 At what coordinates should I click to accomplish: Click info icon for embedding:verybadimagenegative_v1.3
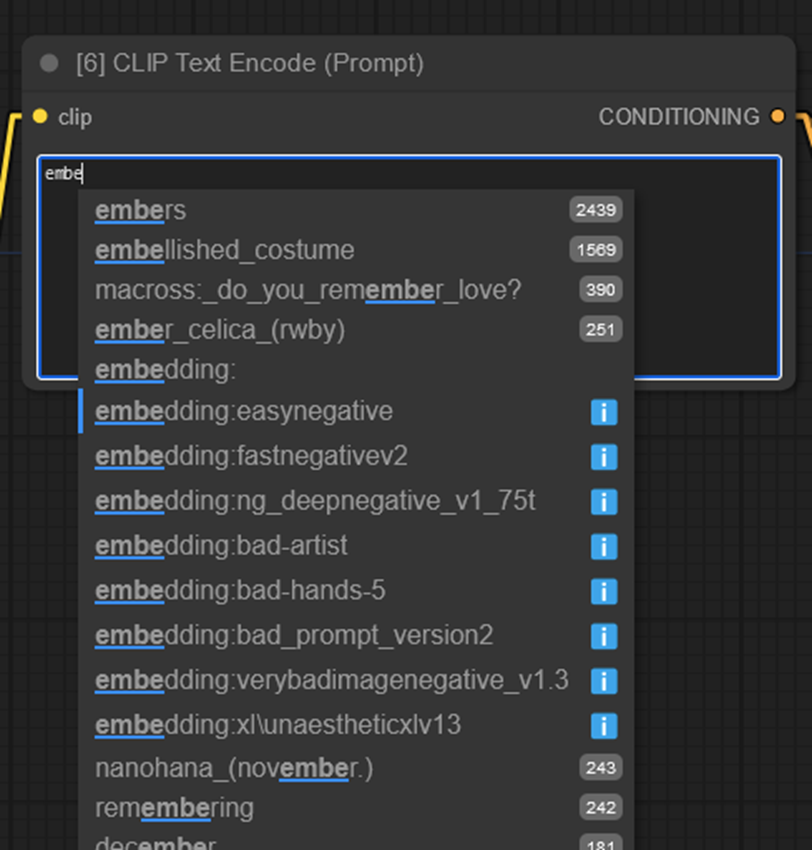pyautogui.click(x=603, y=682)
